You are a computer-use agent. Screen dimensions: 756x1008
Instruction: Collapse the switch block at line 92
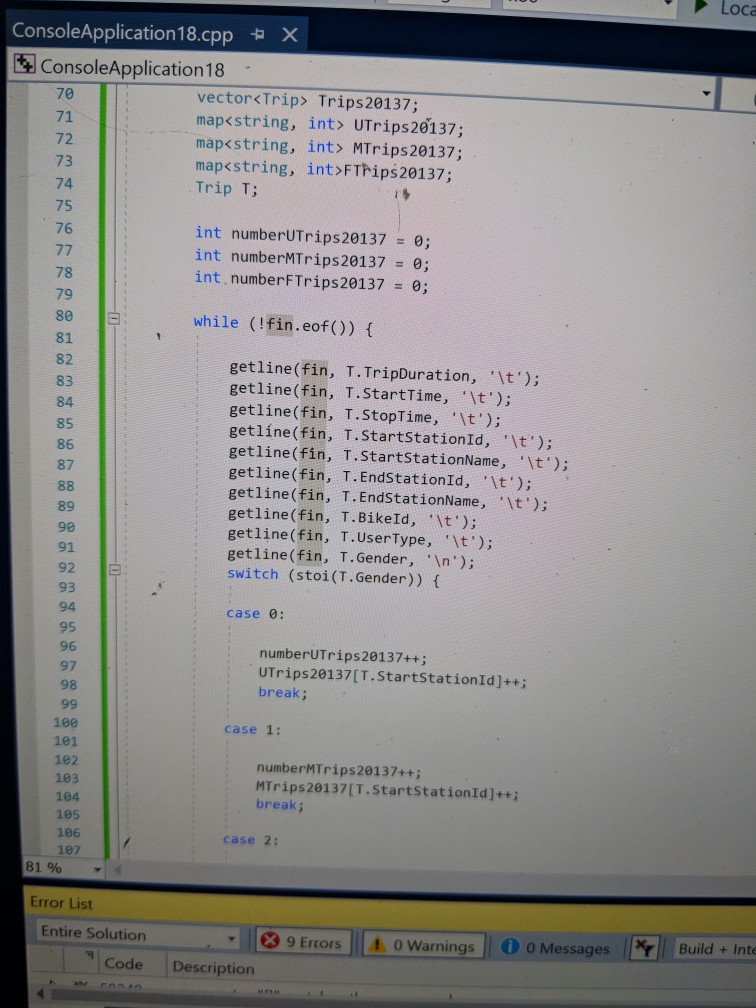(115, 570)
